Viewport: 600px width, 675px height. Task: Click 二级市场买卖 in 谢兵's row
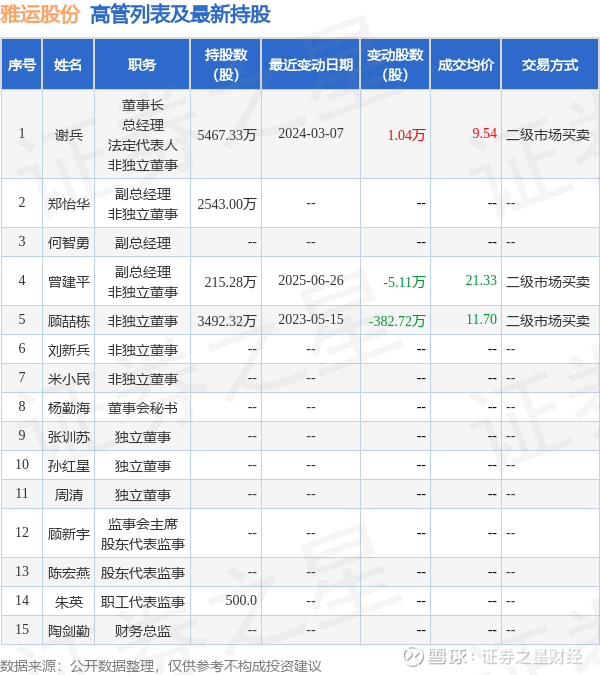[x=548, y=135]
